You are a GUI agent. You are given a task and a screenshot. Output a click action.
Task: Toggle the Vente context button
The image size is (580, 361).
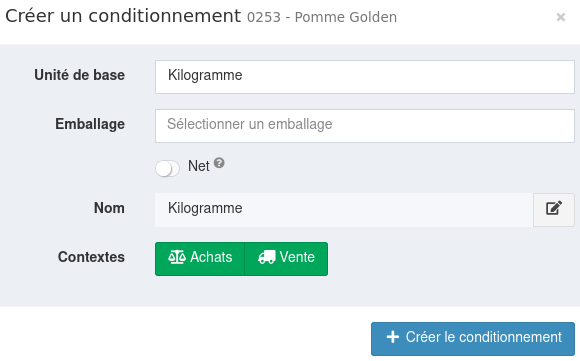(x=286, y=259)
